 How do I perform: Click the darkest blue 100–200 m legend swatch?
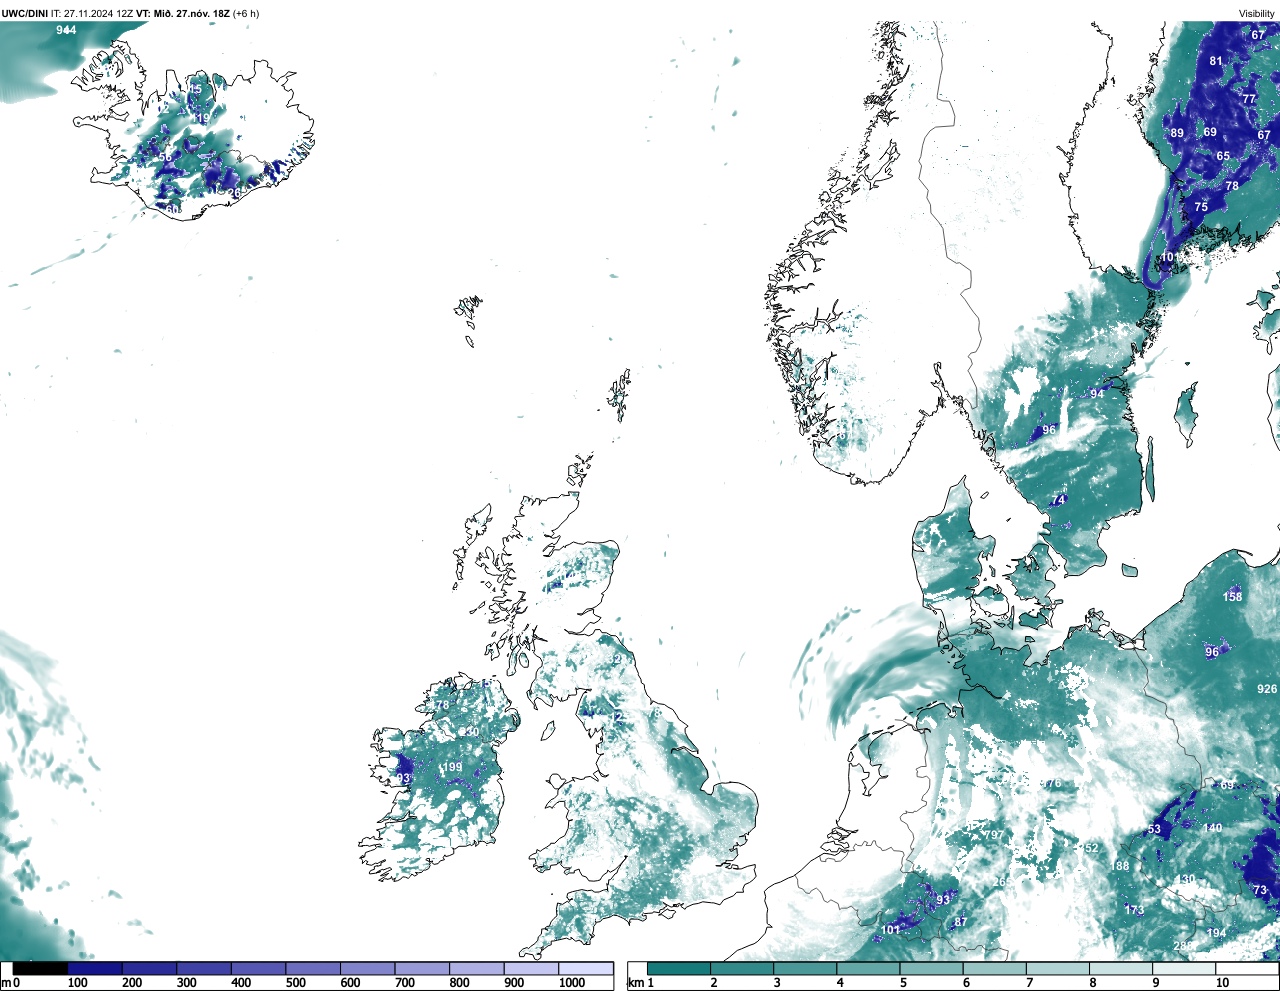[x=95, y=968]
